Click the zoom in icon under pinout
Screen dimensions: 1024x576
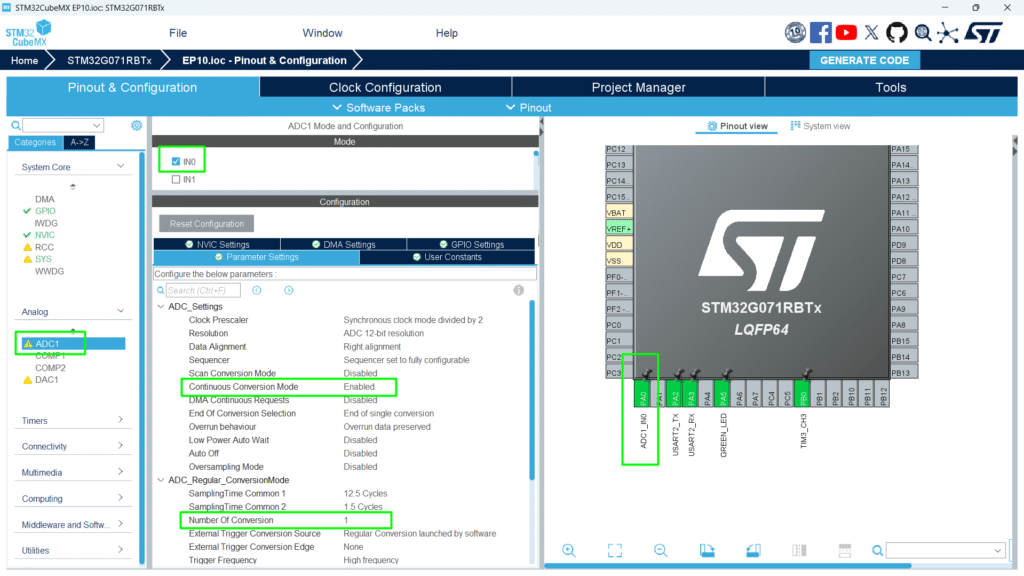pyautogui.click(x=568, y=551)
